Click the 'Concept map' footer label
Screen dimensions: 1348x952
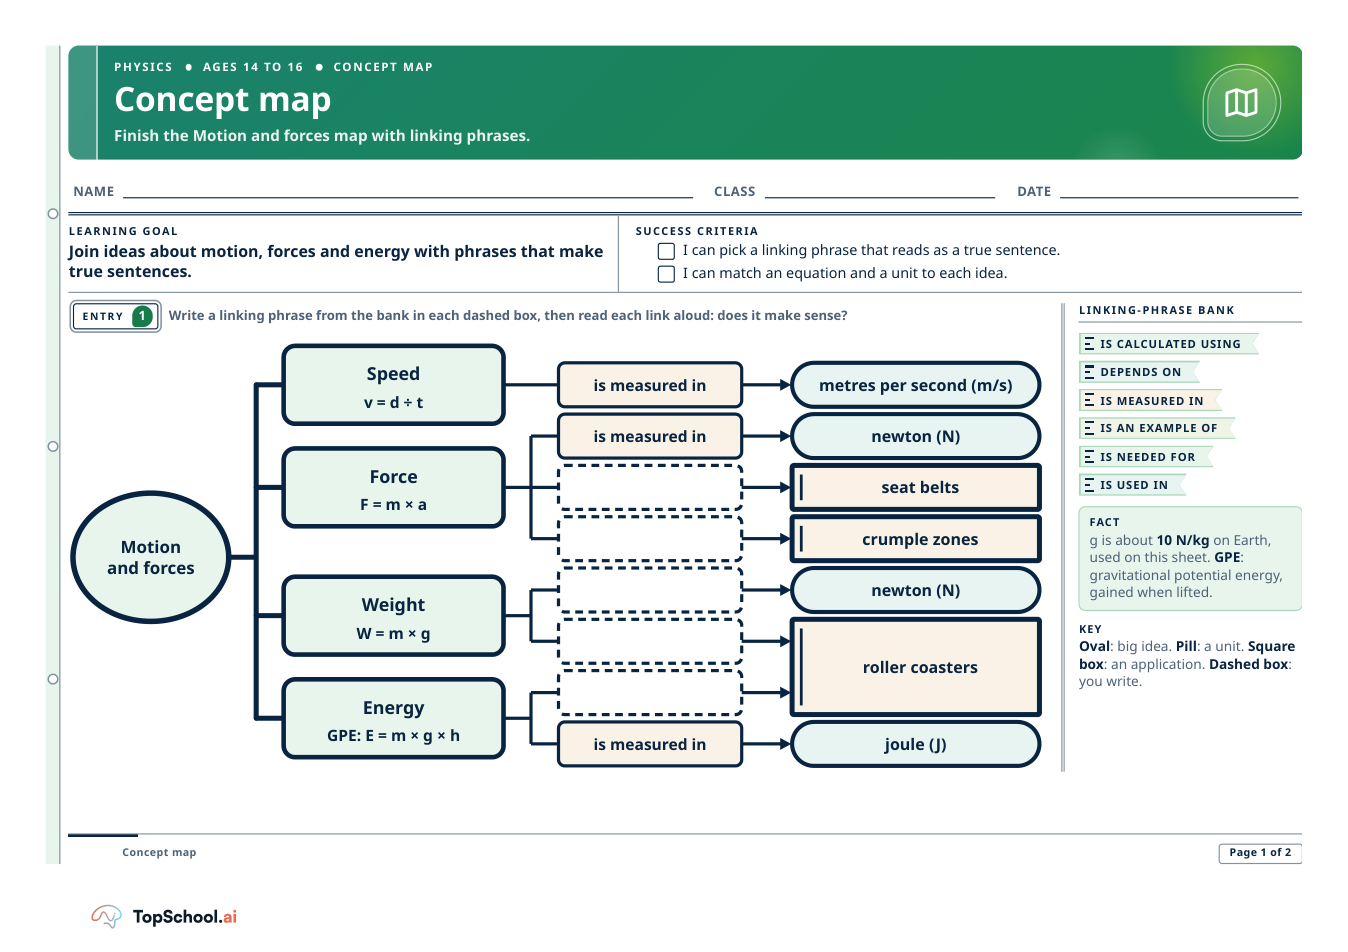coord(159,853)
